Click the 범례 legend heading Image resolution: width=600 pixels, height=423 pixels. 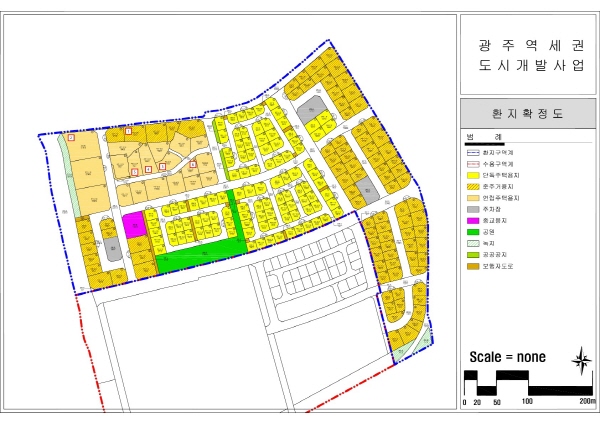[x=483, y=136]
